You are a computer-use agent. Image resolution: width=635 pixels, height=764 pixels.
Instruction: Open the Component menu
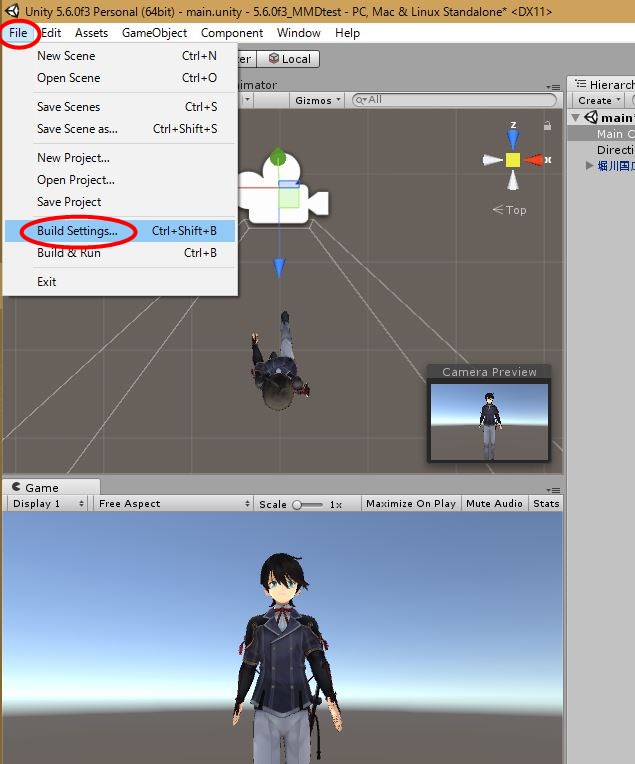(231, 33)
